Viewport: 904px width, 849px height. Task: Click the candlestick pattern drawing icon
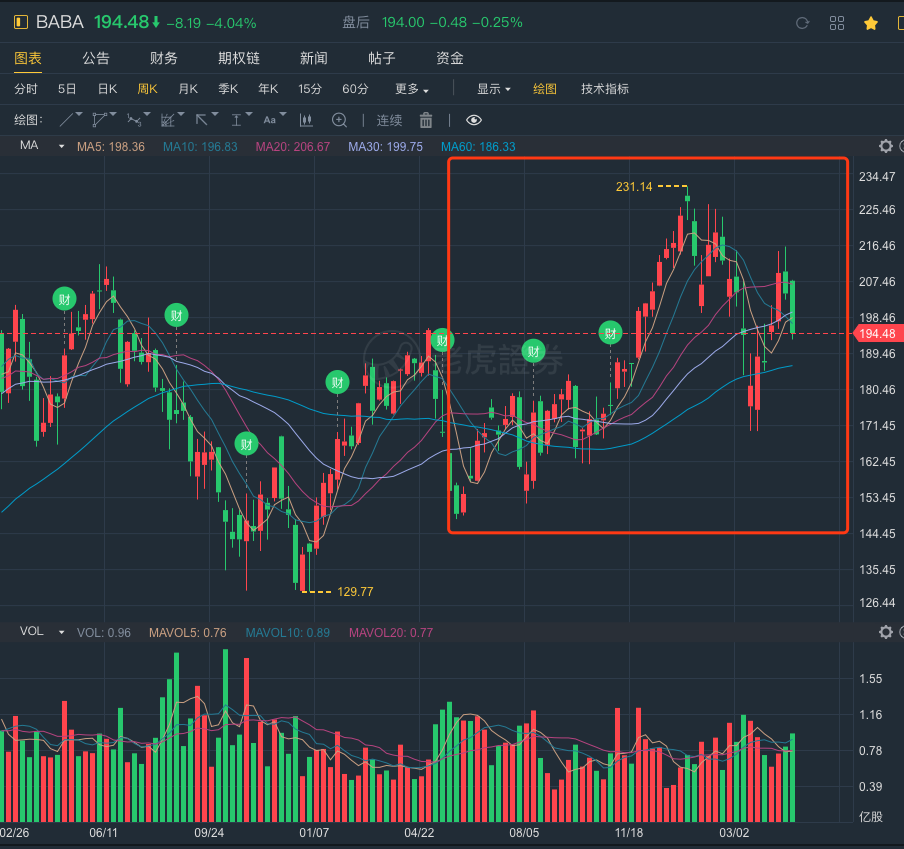(306, 120)
